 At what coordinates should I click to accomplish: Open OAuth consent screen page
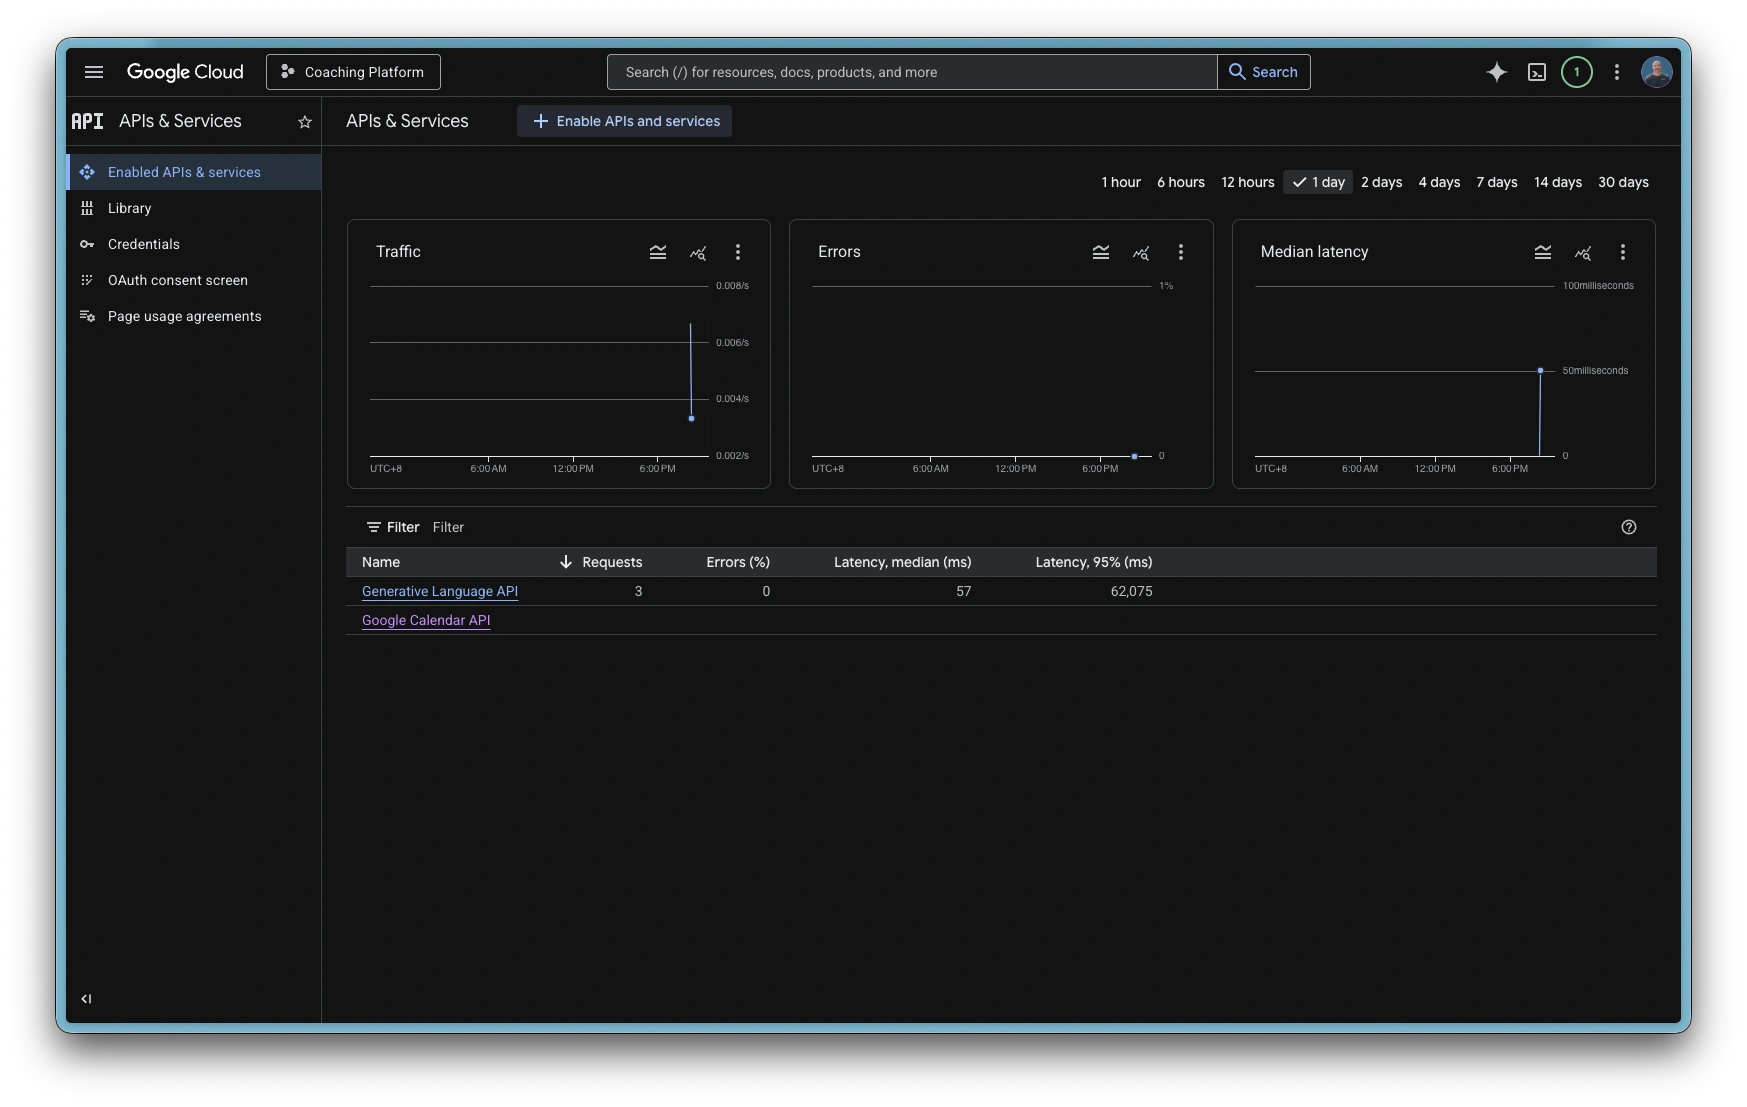pyautogui.click(x=178, y=280)
